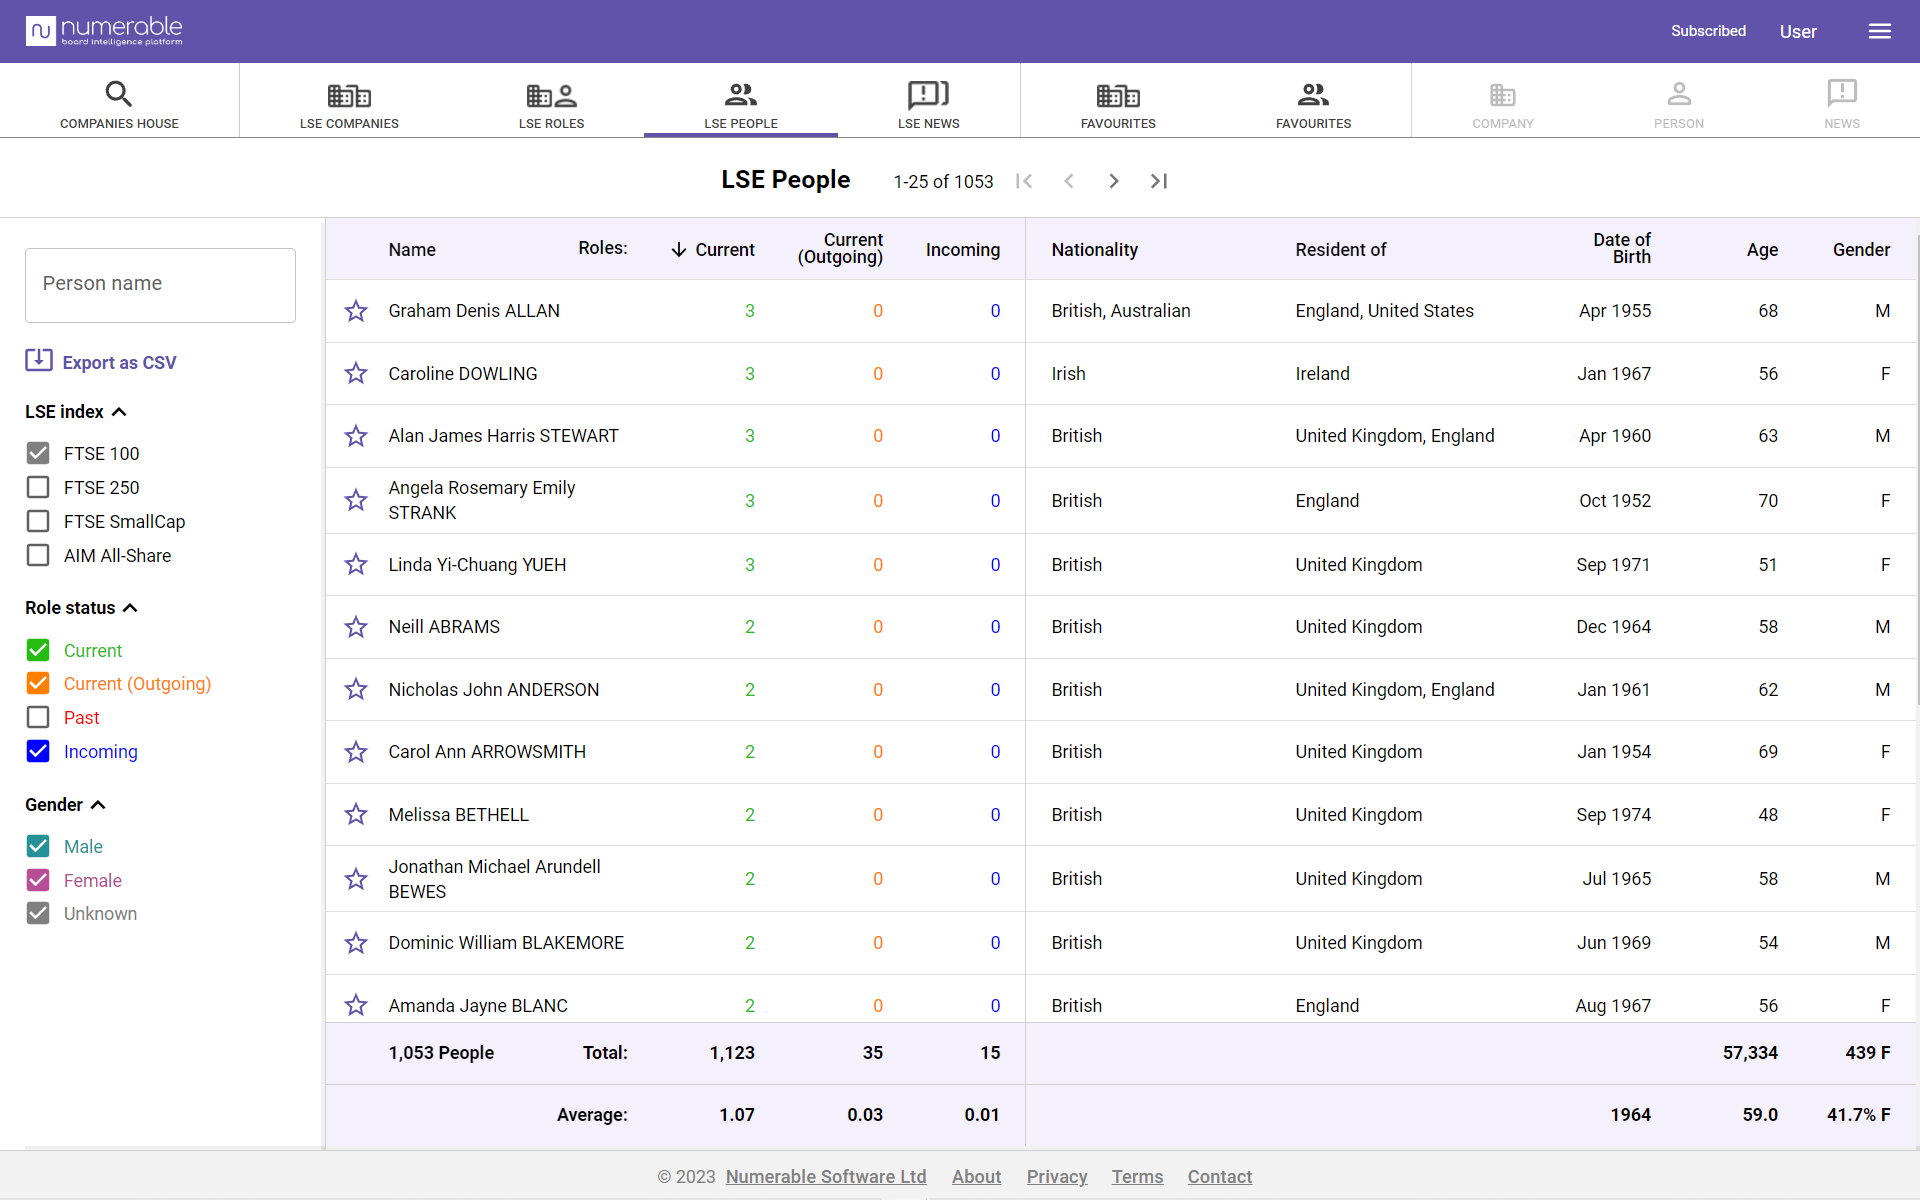Toggle Female gender filter
Screen dimensions: 1920x1200
pyautogui.click(x=38, y=881)
